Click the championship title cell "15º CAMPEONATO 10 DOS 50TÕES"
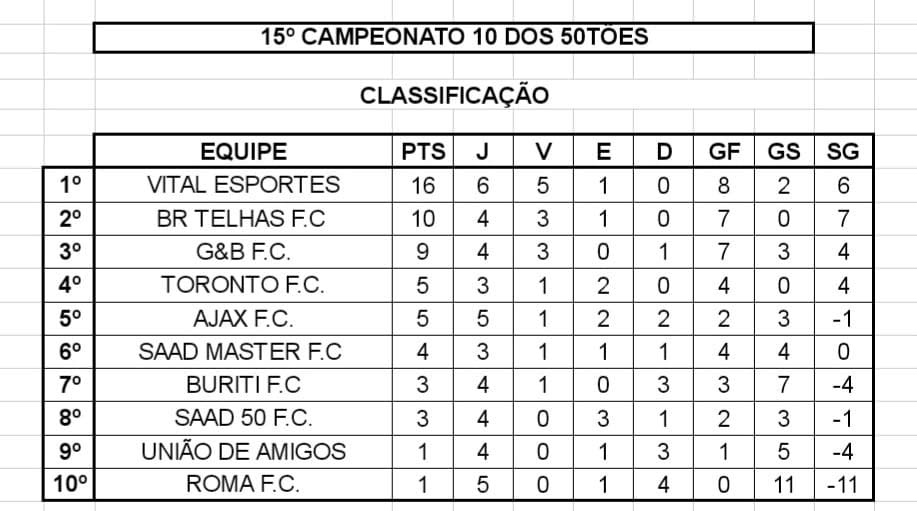 tap(453, 38)
